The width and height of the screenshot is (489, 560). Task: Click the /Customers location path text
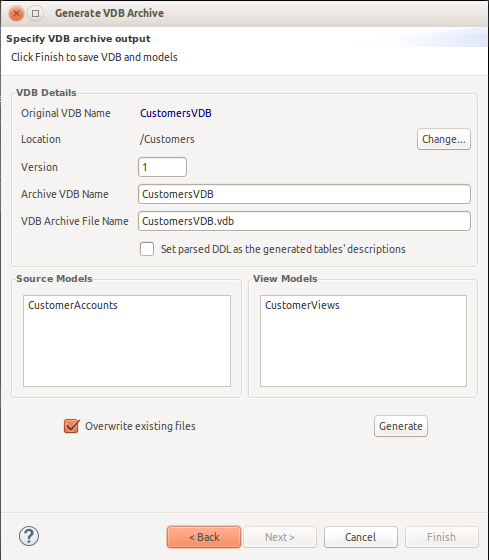[x=167, y=139]
